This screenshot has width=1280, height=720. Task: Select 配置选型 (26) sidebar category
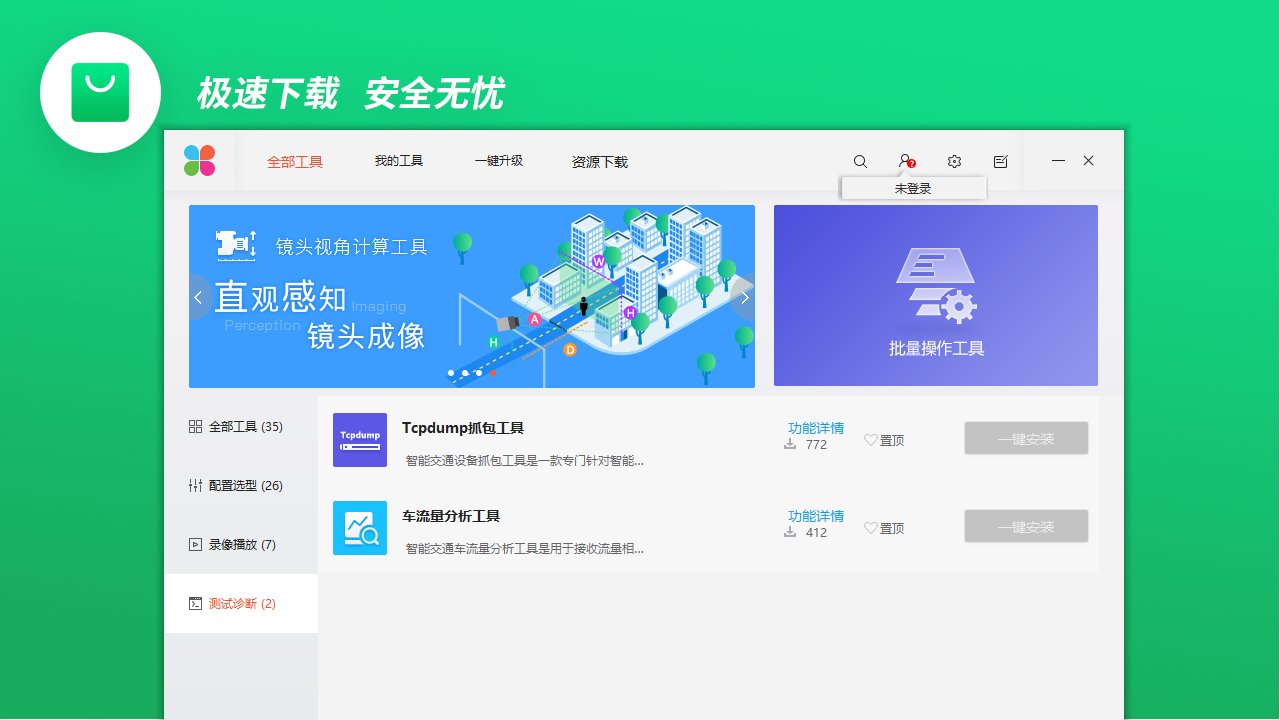[241, 486]
